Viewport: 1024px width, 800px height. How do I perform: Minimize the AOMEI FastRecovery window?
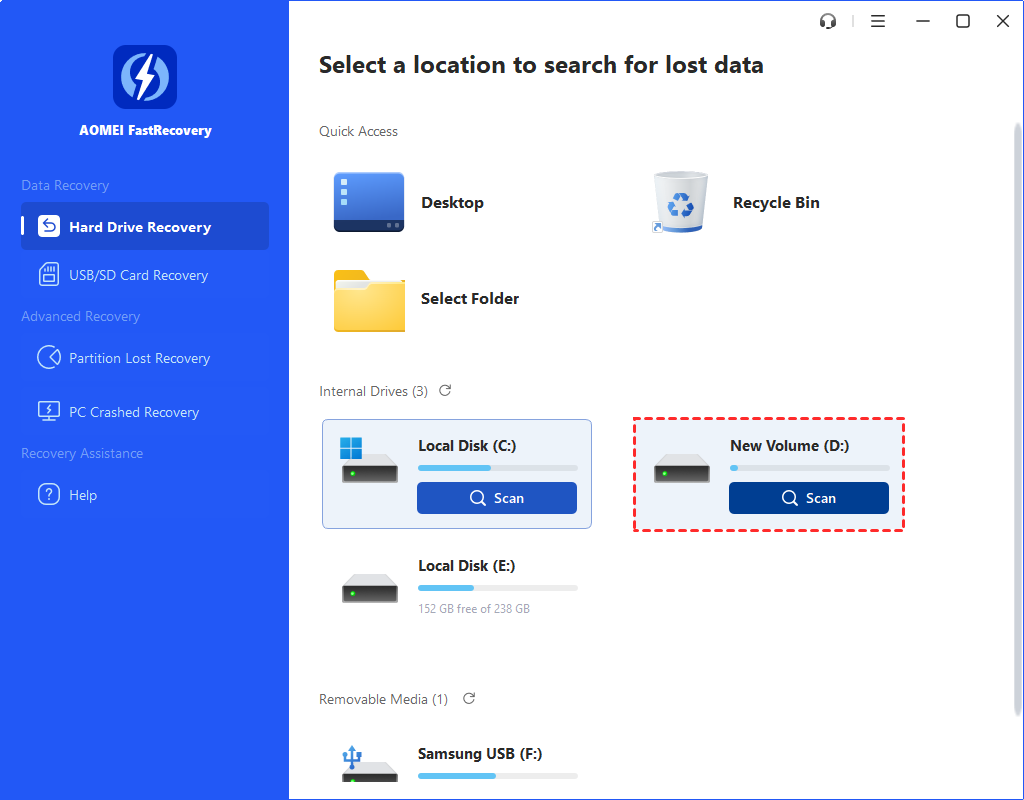point(923,22)
